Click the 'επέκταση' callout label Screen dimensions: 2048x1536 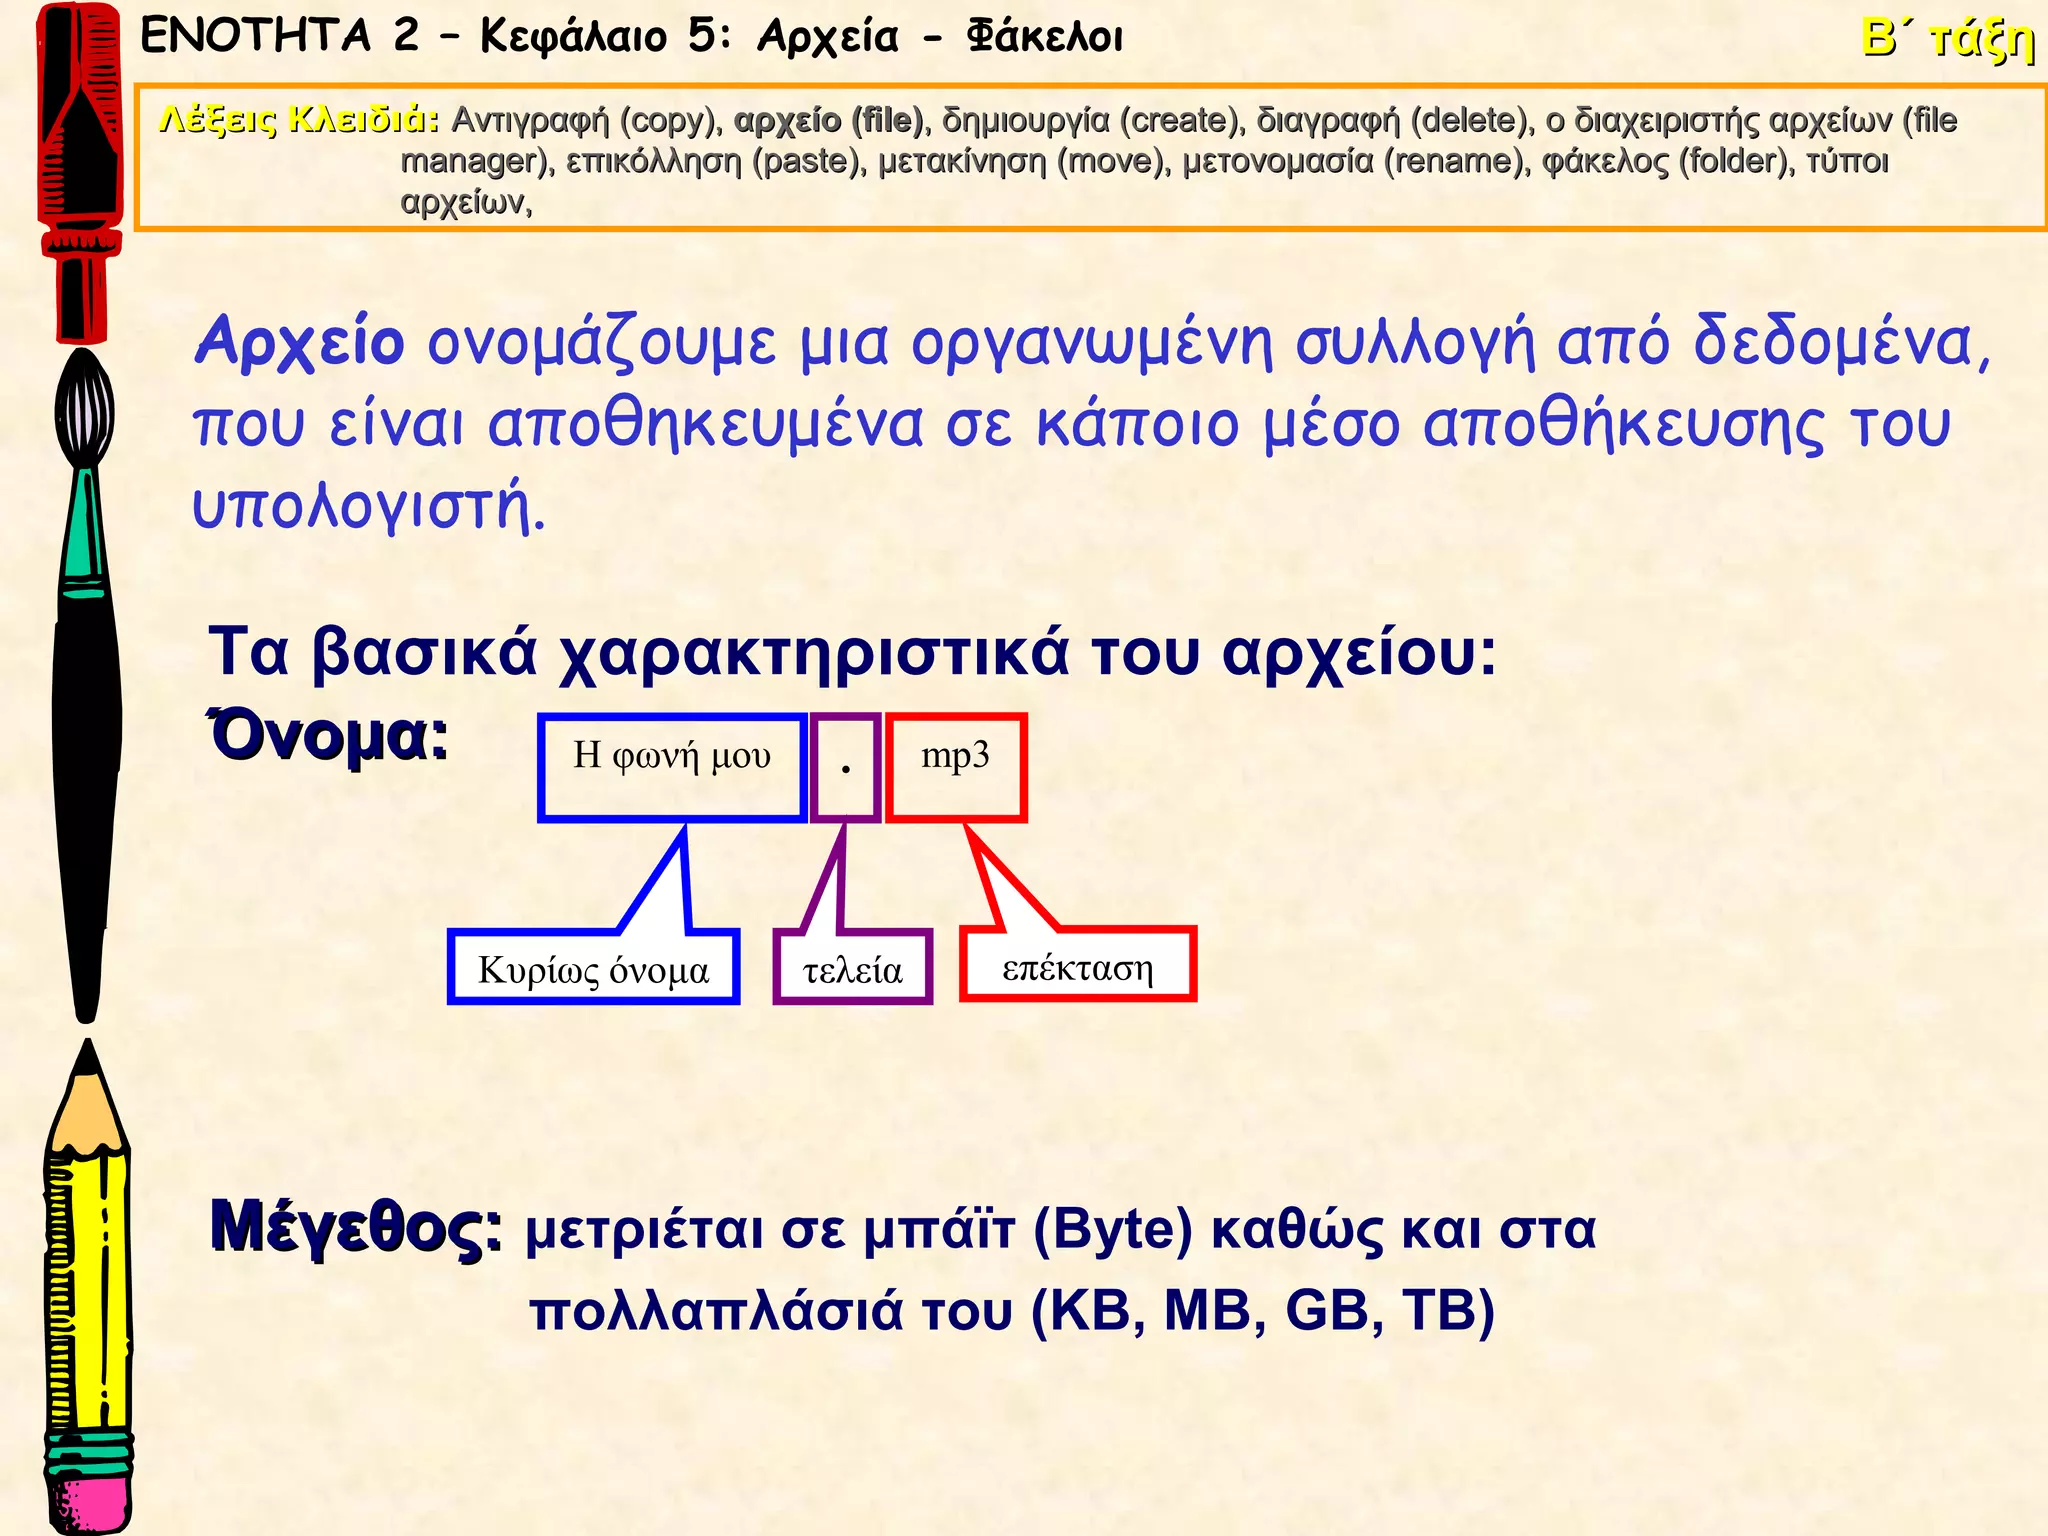[x=1077, y=966]
